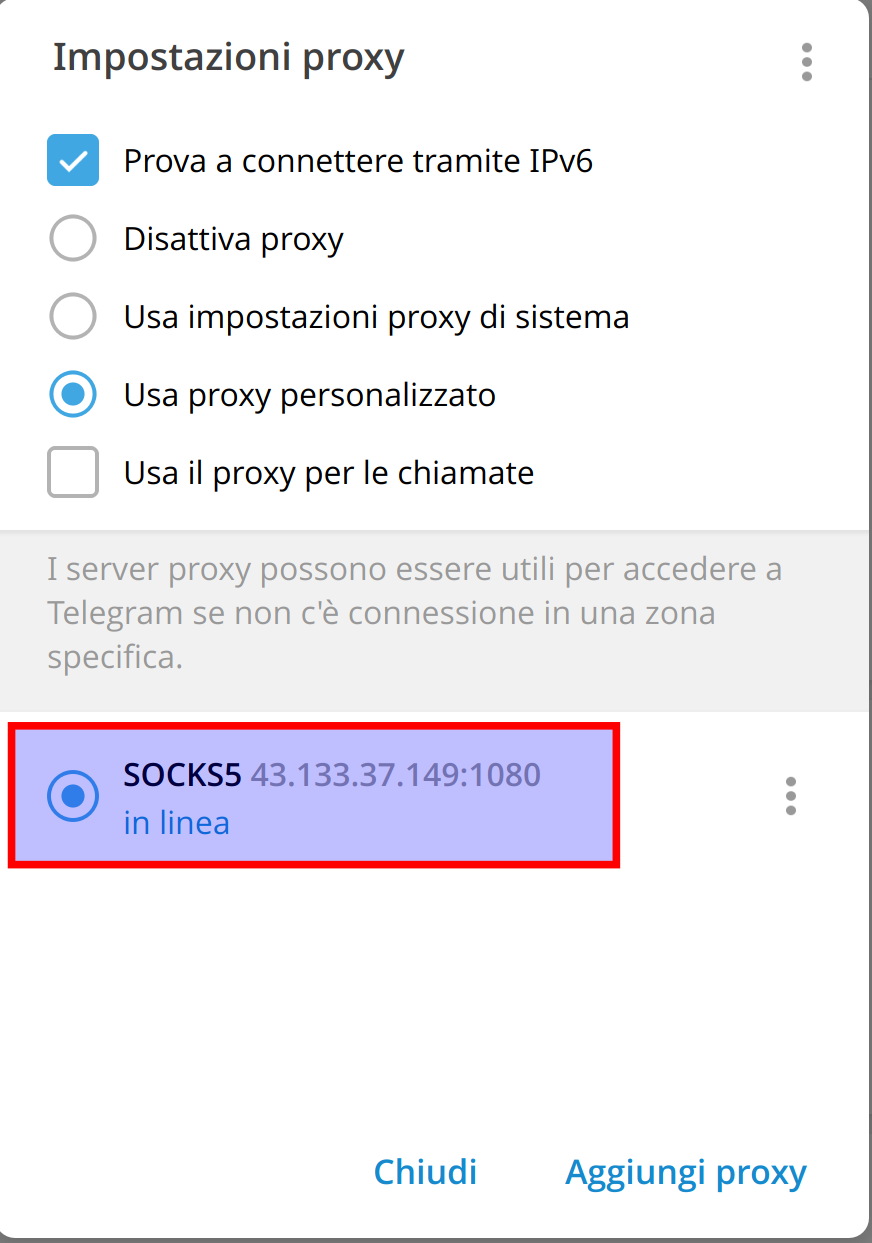Click the three-dot icon beside Impostazioni proxy title
The width and height of the screenshot is (872, 1243).
coord(806,63)
